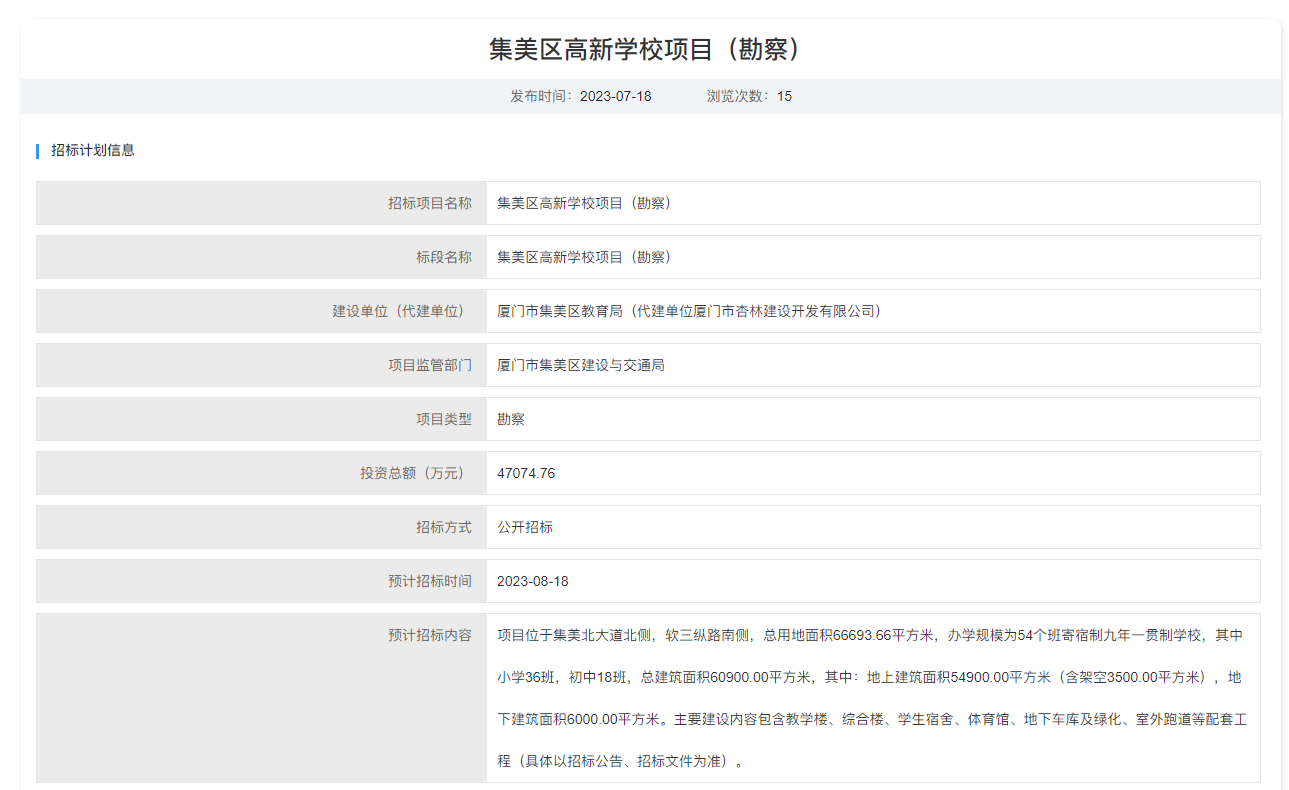
Task: Click the value text in 标段名称 row
Action: [584, 257]
